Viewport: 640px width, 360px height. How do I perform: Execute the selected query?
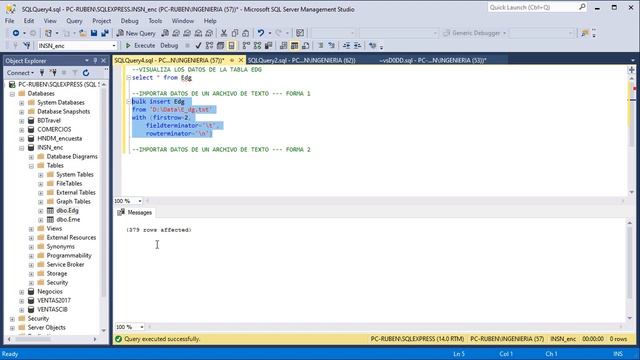140,45
